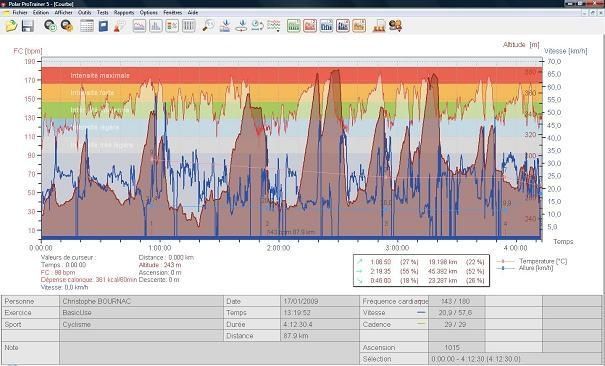605x366 pixels.
Task: Click the Ascension value 1015
Action: click(457, 347)
